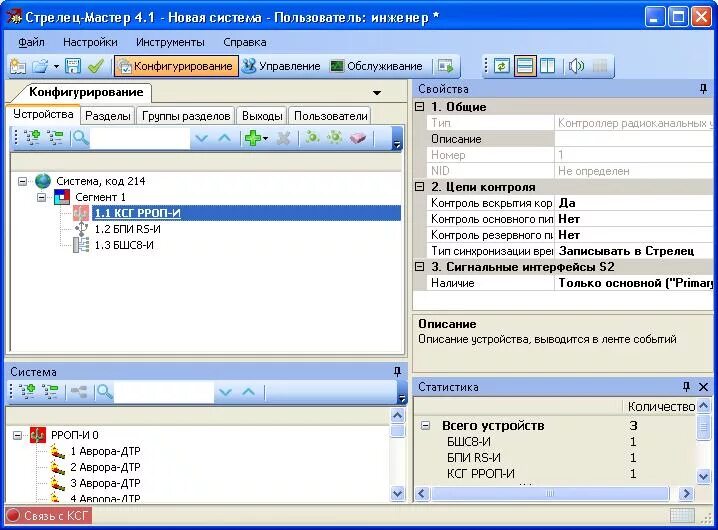Open the dropdown arrow next to green plus
718x530 pixels.
(x=266, y=138)
